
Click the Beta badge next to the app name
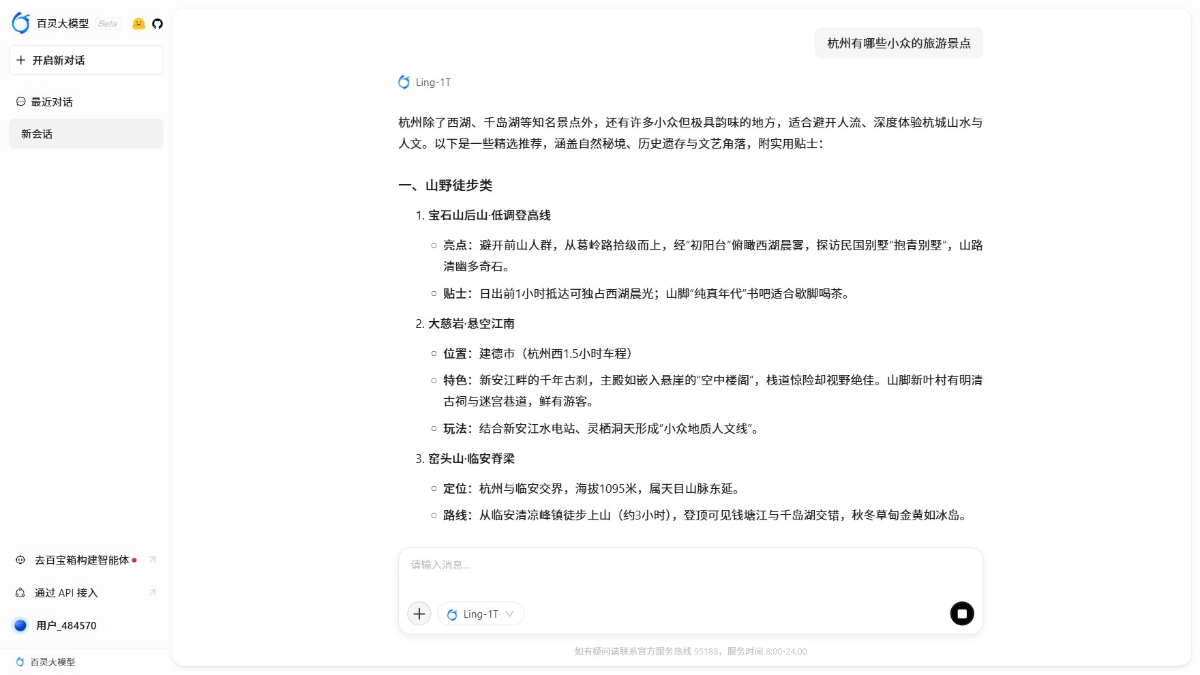(x=106, y=23)
